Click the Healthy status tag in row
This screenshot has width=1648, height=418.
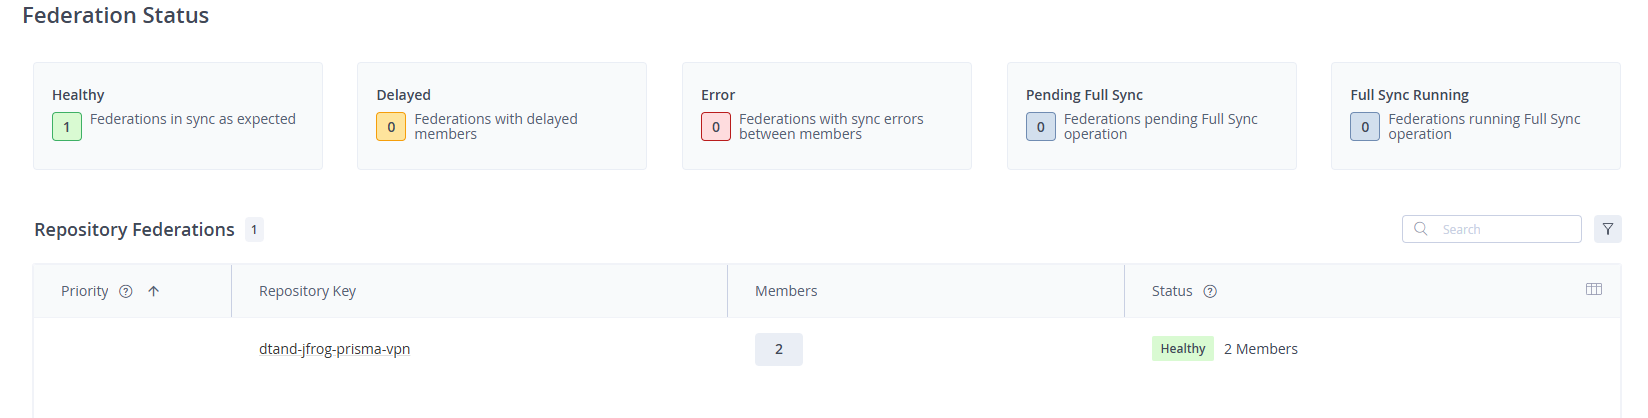1182,349
